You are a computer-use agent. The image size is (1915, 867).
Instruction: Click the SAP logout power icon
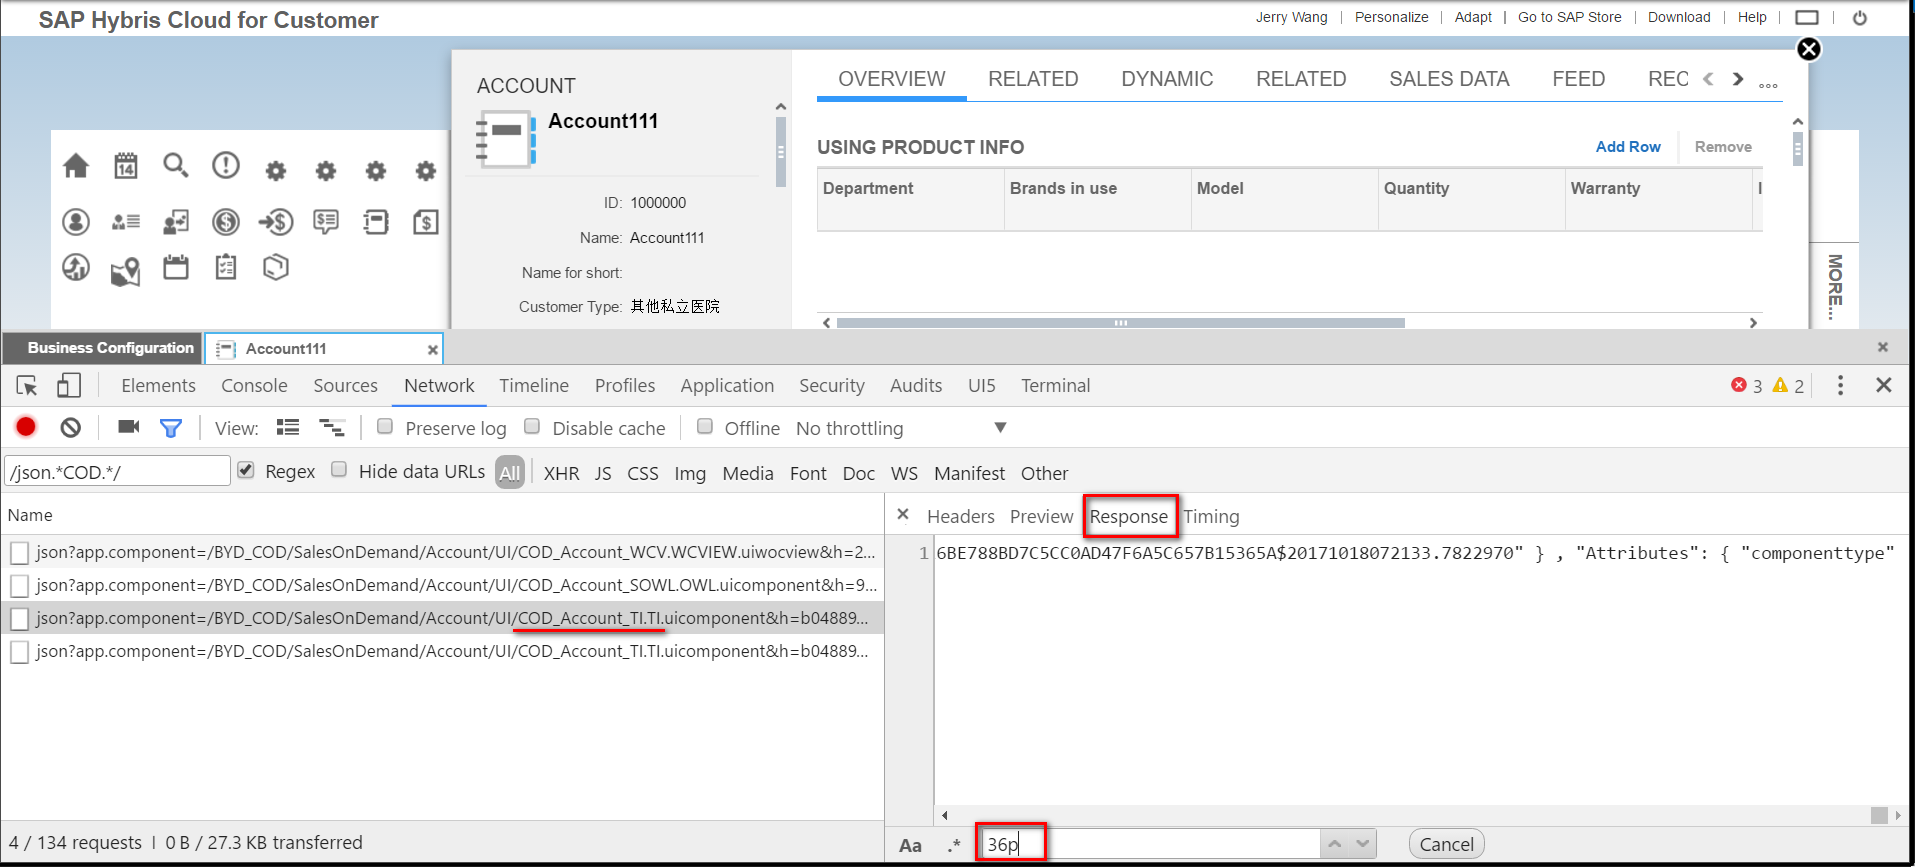1860,18
